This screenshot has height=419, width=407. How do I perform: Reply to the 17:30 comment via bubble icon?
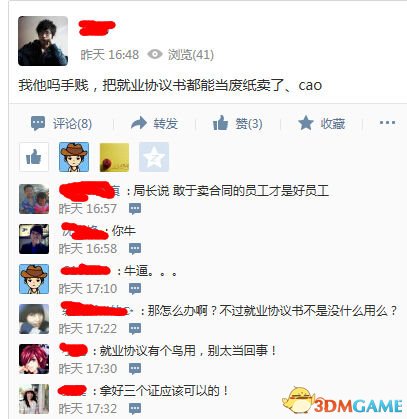click(x=135, y=369)
